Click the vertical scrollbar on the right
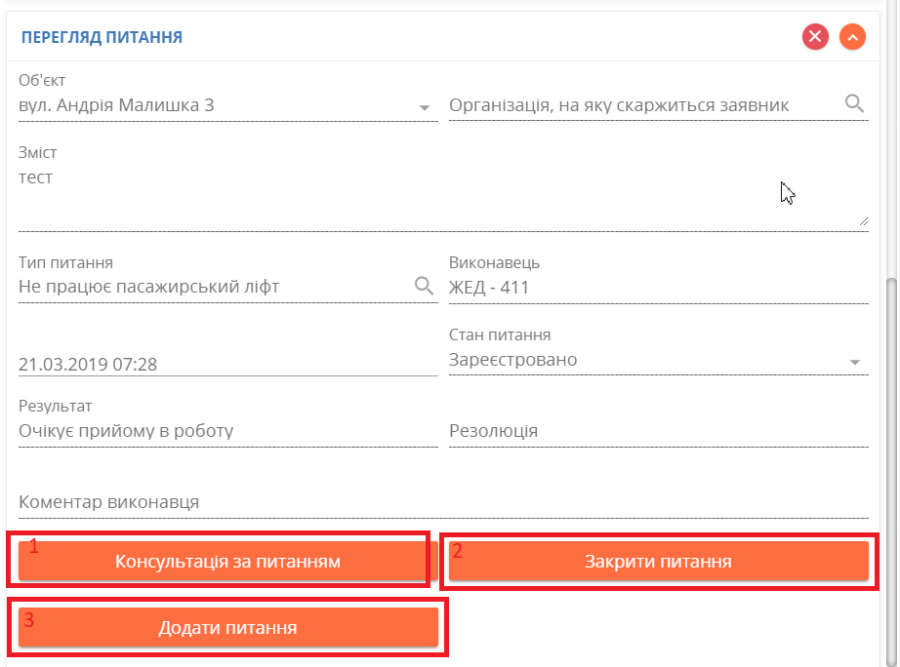The width and height of the screenshot is (900, 667). [891, 471]
